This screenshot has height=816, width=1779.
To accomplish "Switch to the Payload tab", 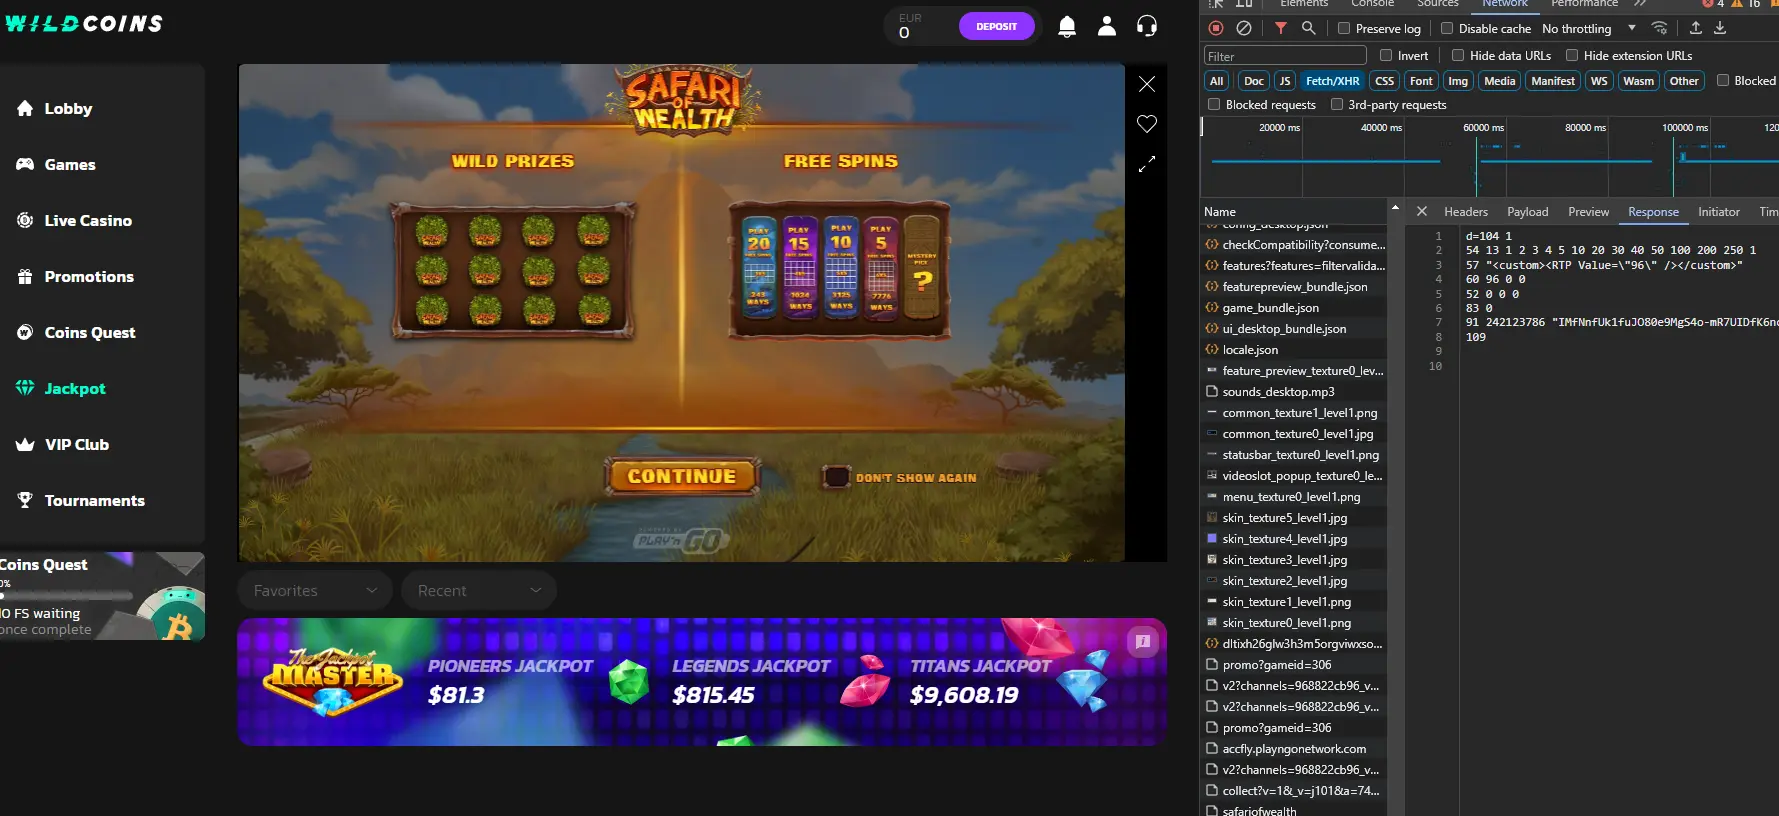I will coord(1527,211).
